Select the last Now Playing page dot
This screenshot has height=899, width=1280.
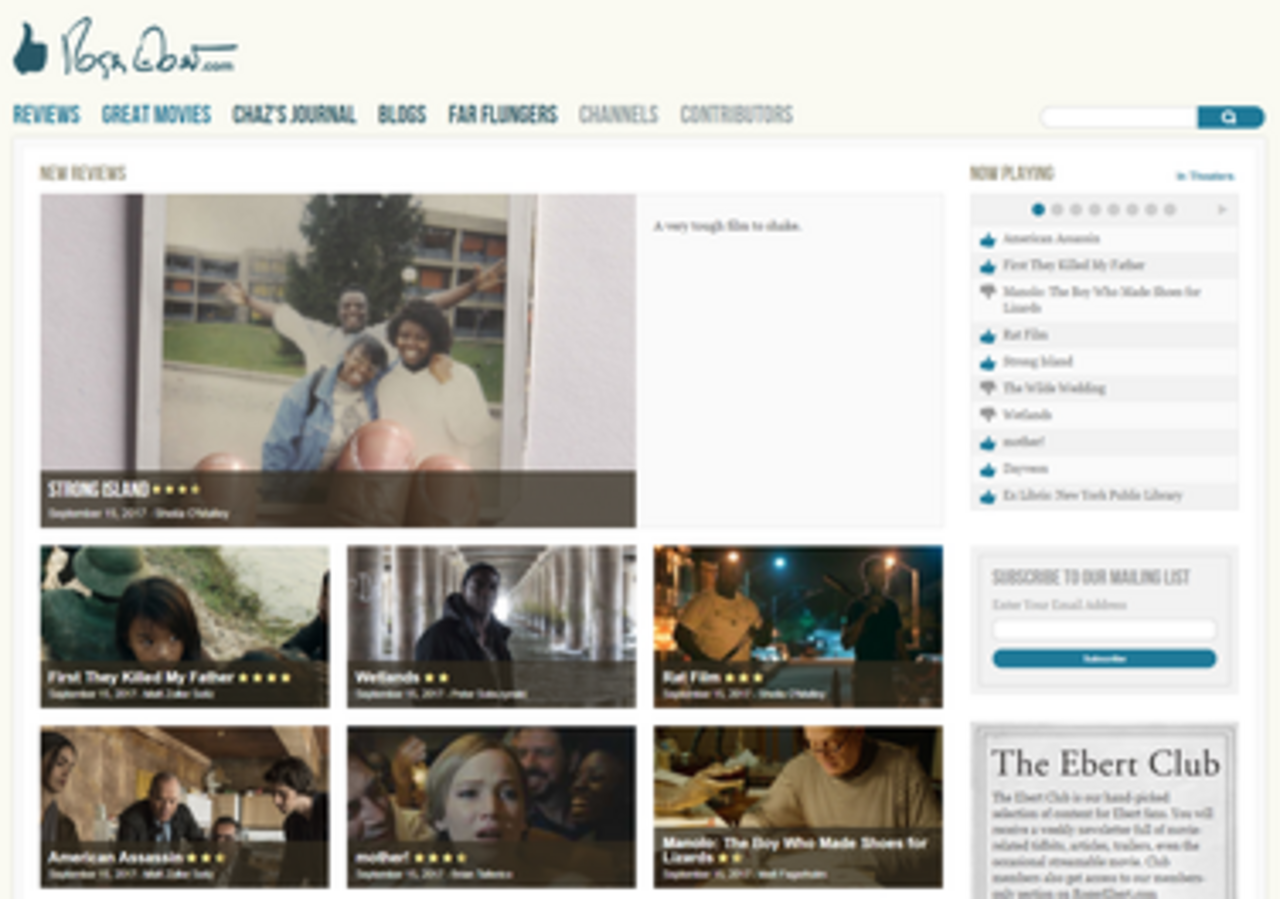[1169, 210]
